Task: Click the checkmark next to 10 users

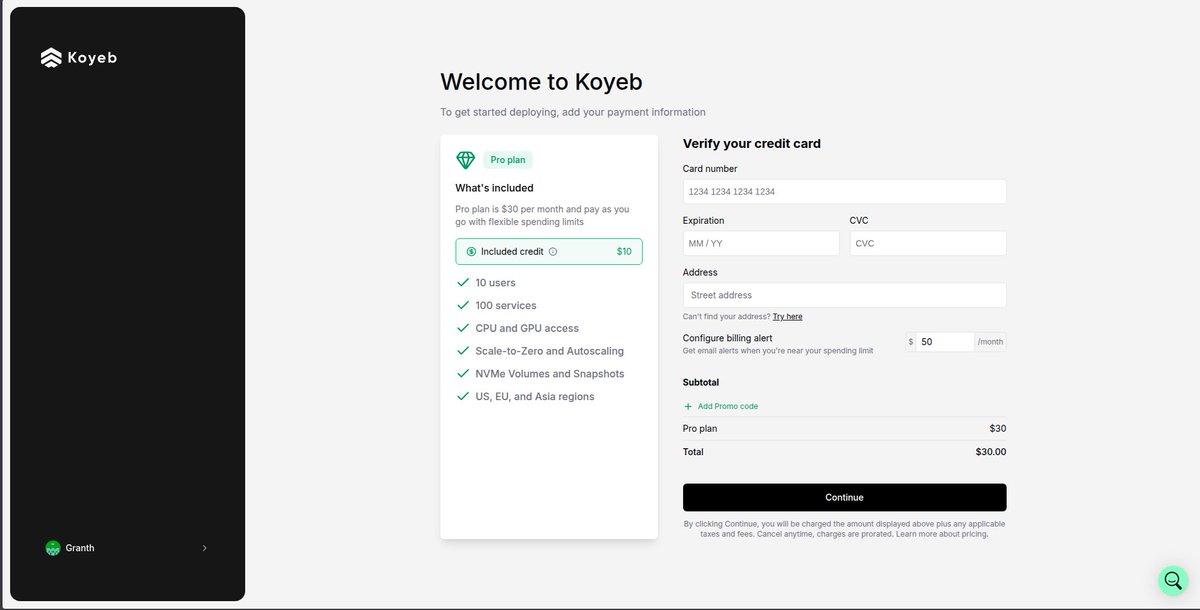Action: click(463, 283)
